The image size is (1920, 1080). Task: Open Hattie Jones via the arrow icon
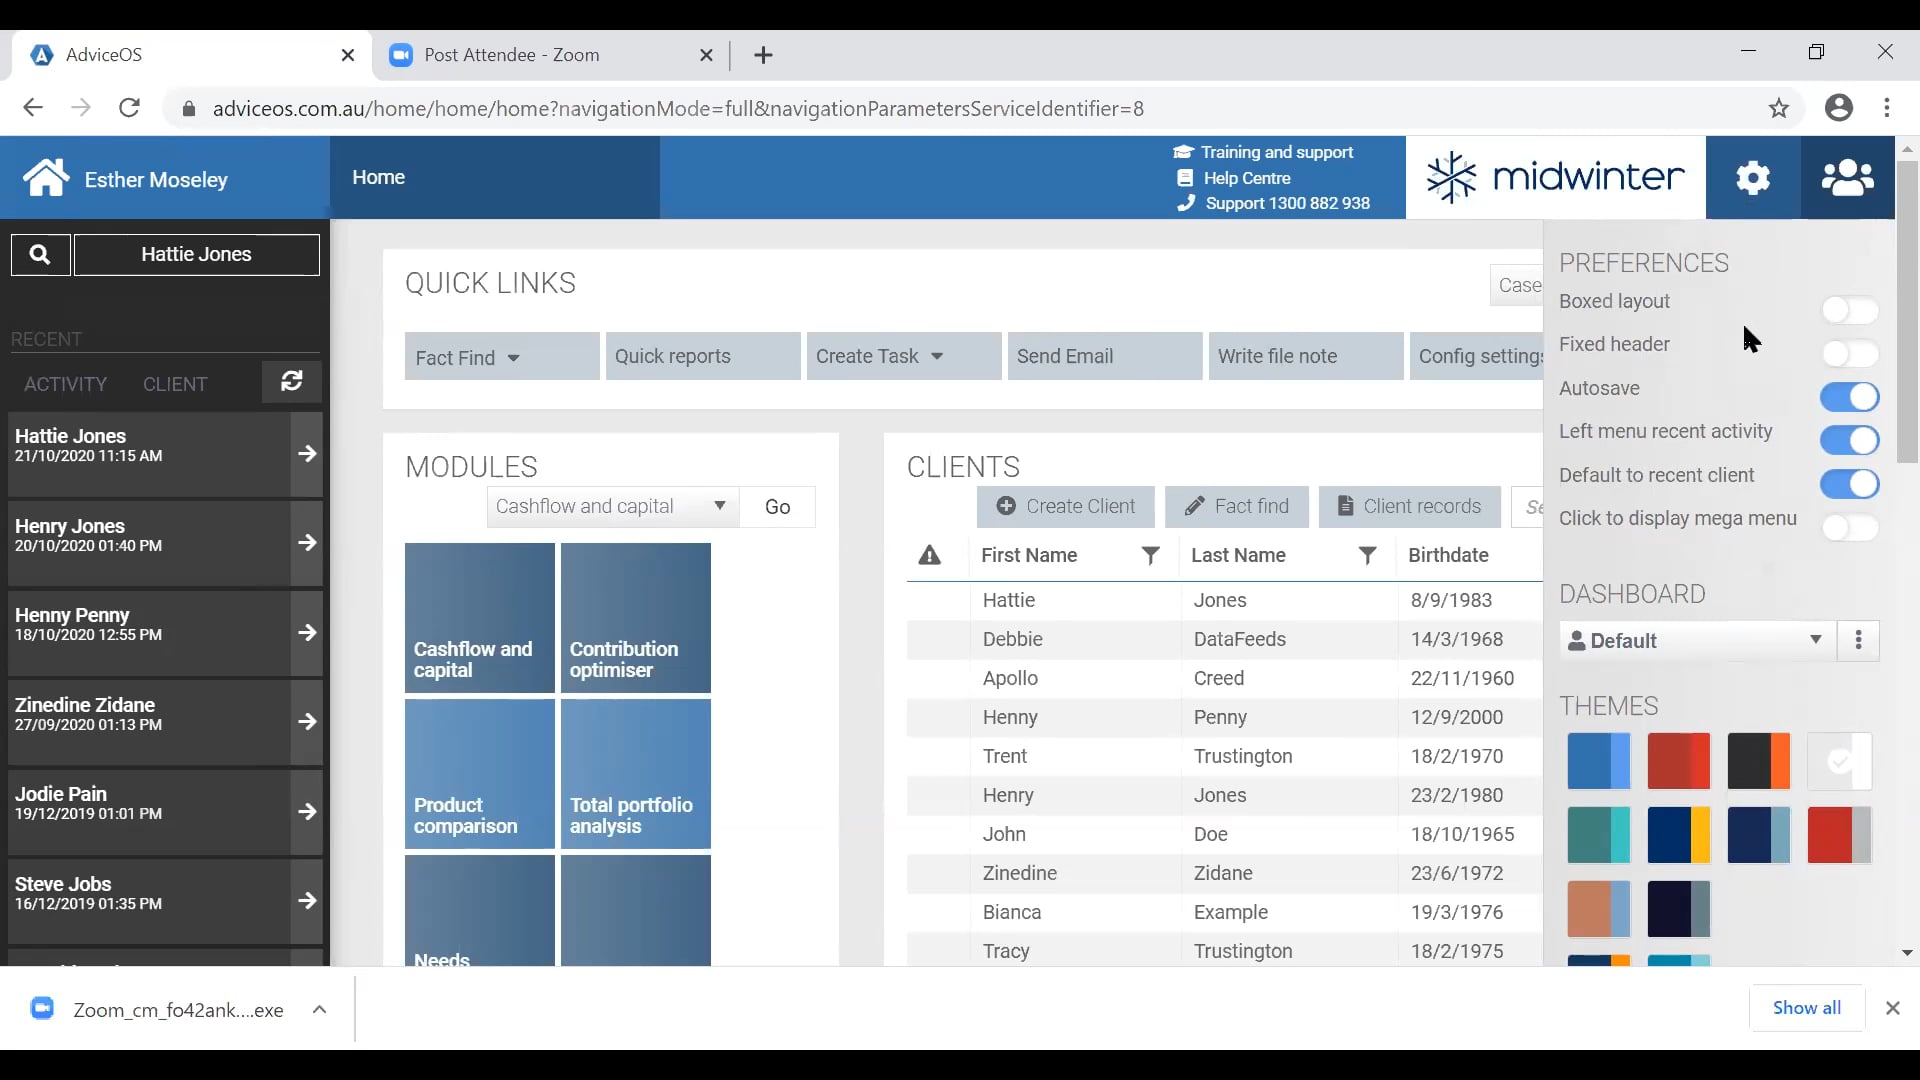(x=307, y=454)
